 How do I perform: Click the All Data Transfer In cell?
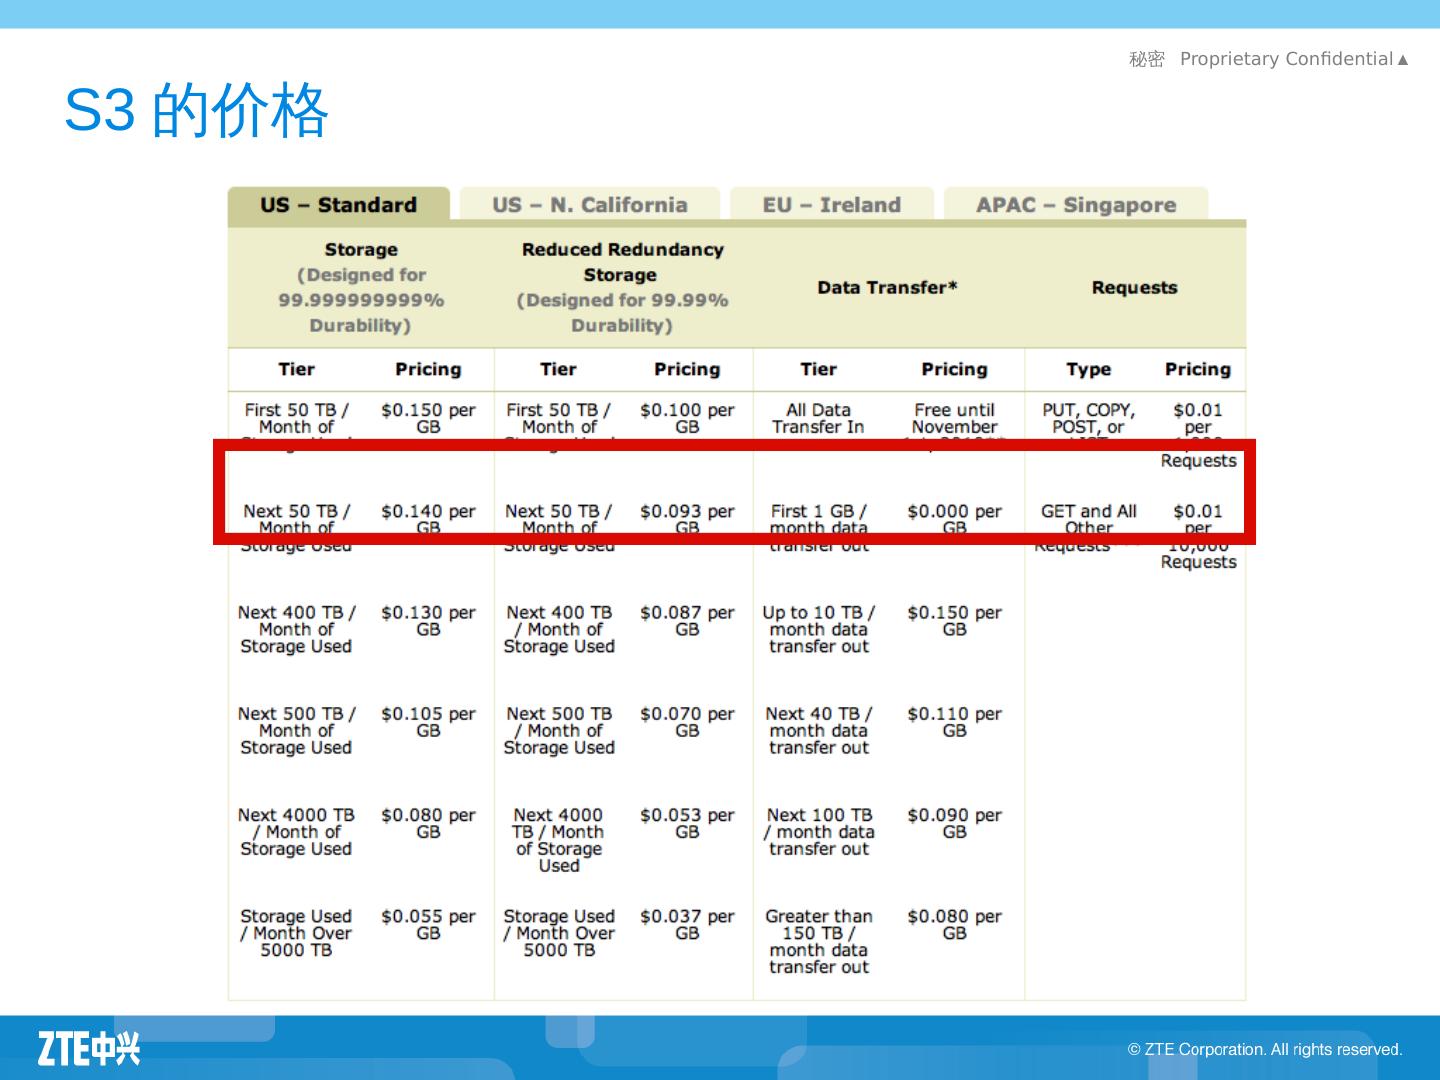[x=818, y=418]
